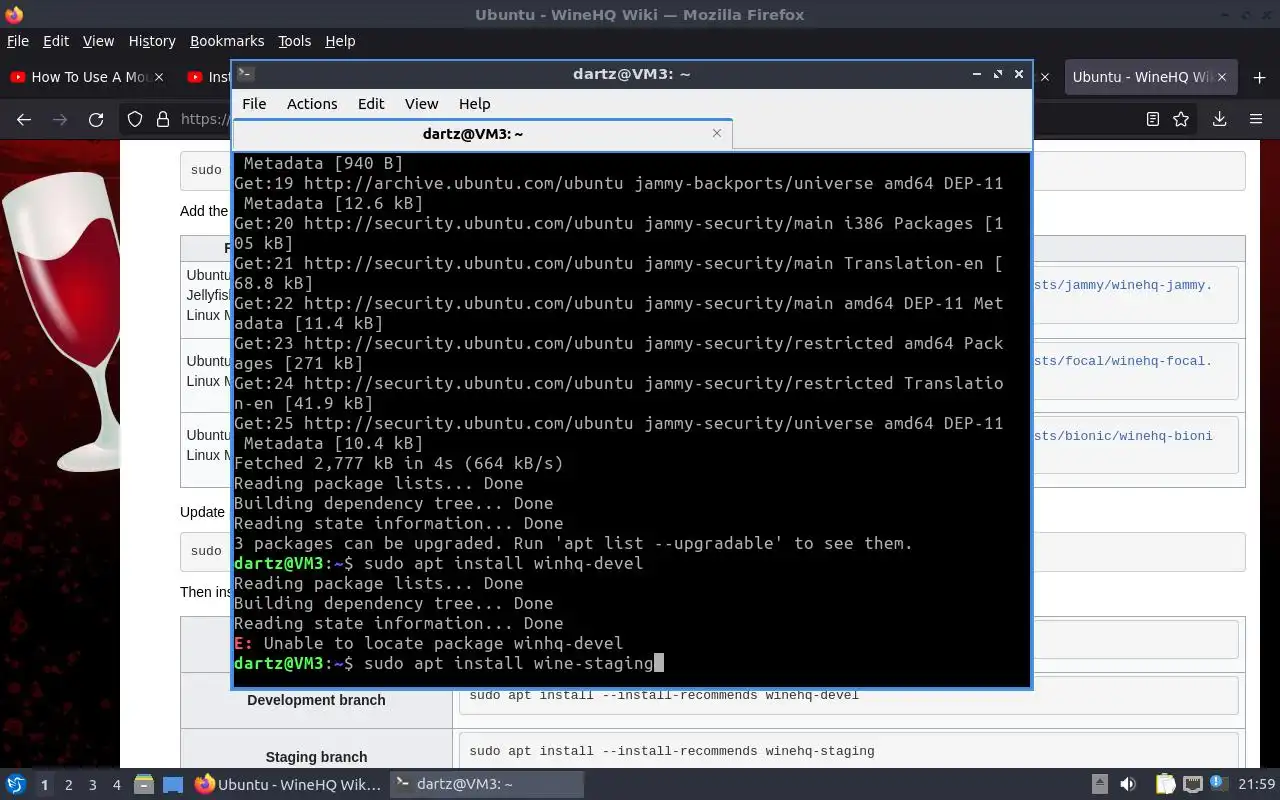Open Firefox Edit menu
The image size is (1280, 800).
56,41
